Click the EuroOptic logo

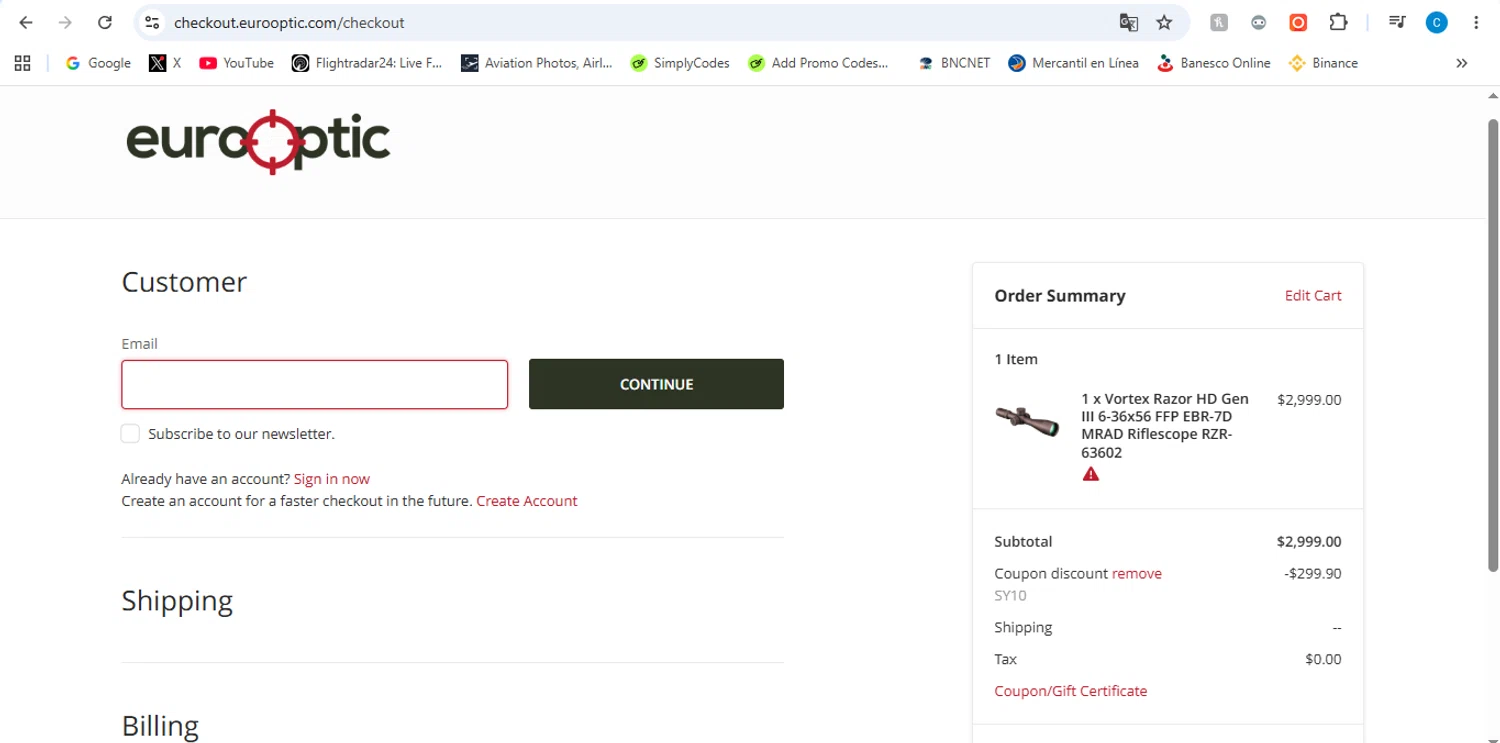[x=258, y=142]
